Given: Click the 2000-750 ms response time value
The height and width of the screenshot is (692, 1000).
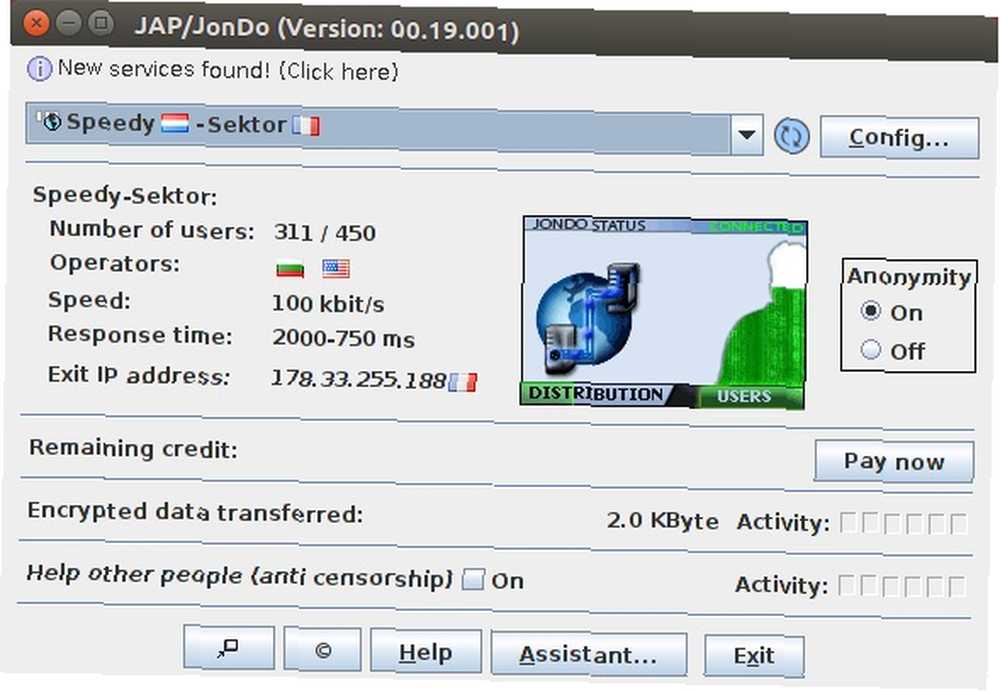Looking at the screenshot, I should [343, 338].
